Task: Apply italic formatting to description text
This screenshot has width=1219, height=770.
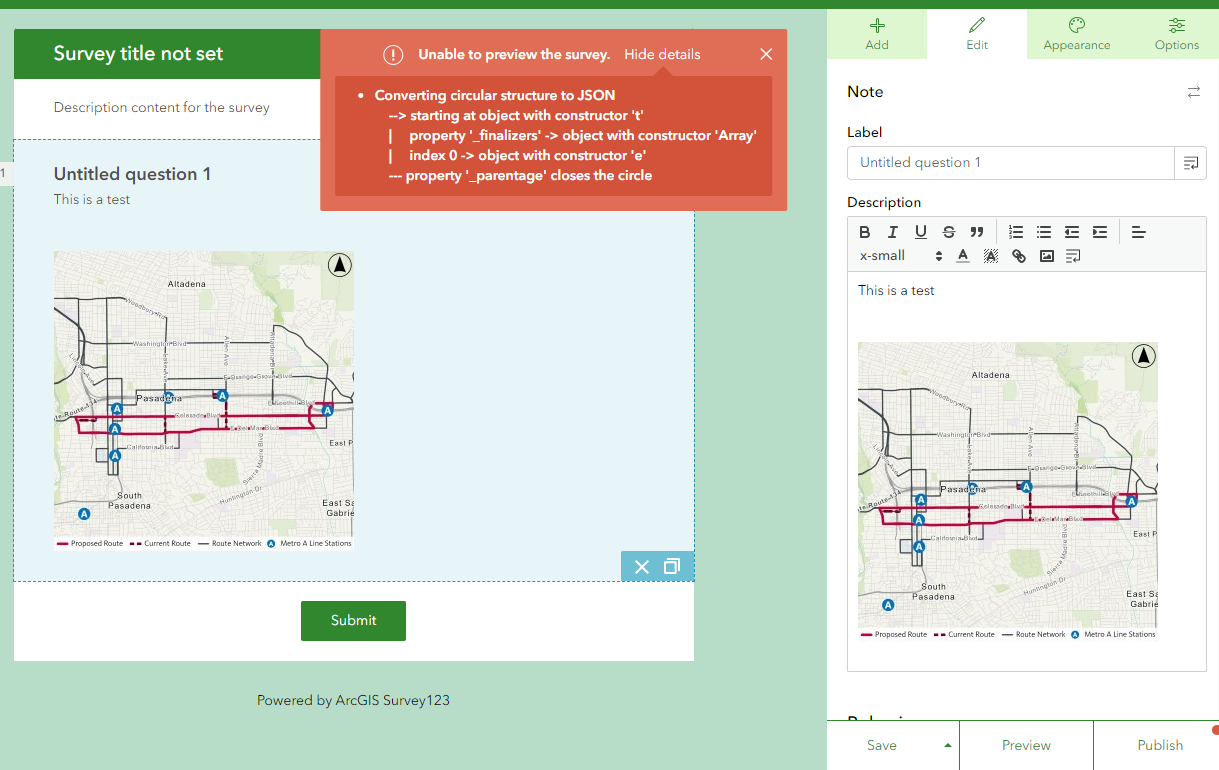Action: [x=893, y=232]
